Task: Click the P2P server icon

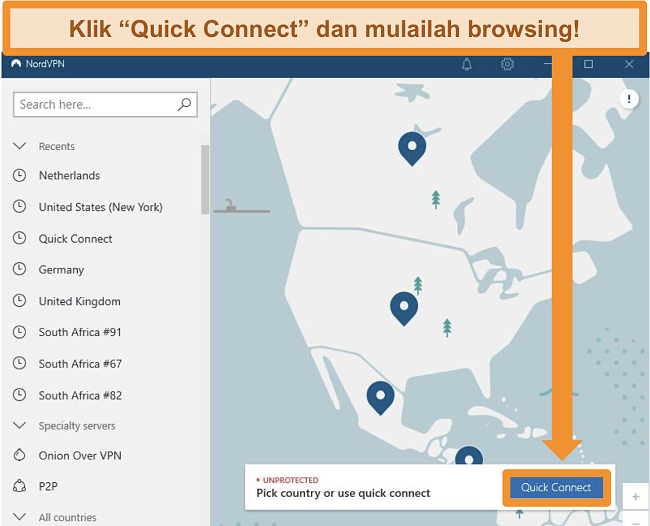Action: point(19,486)
